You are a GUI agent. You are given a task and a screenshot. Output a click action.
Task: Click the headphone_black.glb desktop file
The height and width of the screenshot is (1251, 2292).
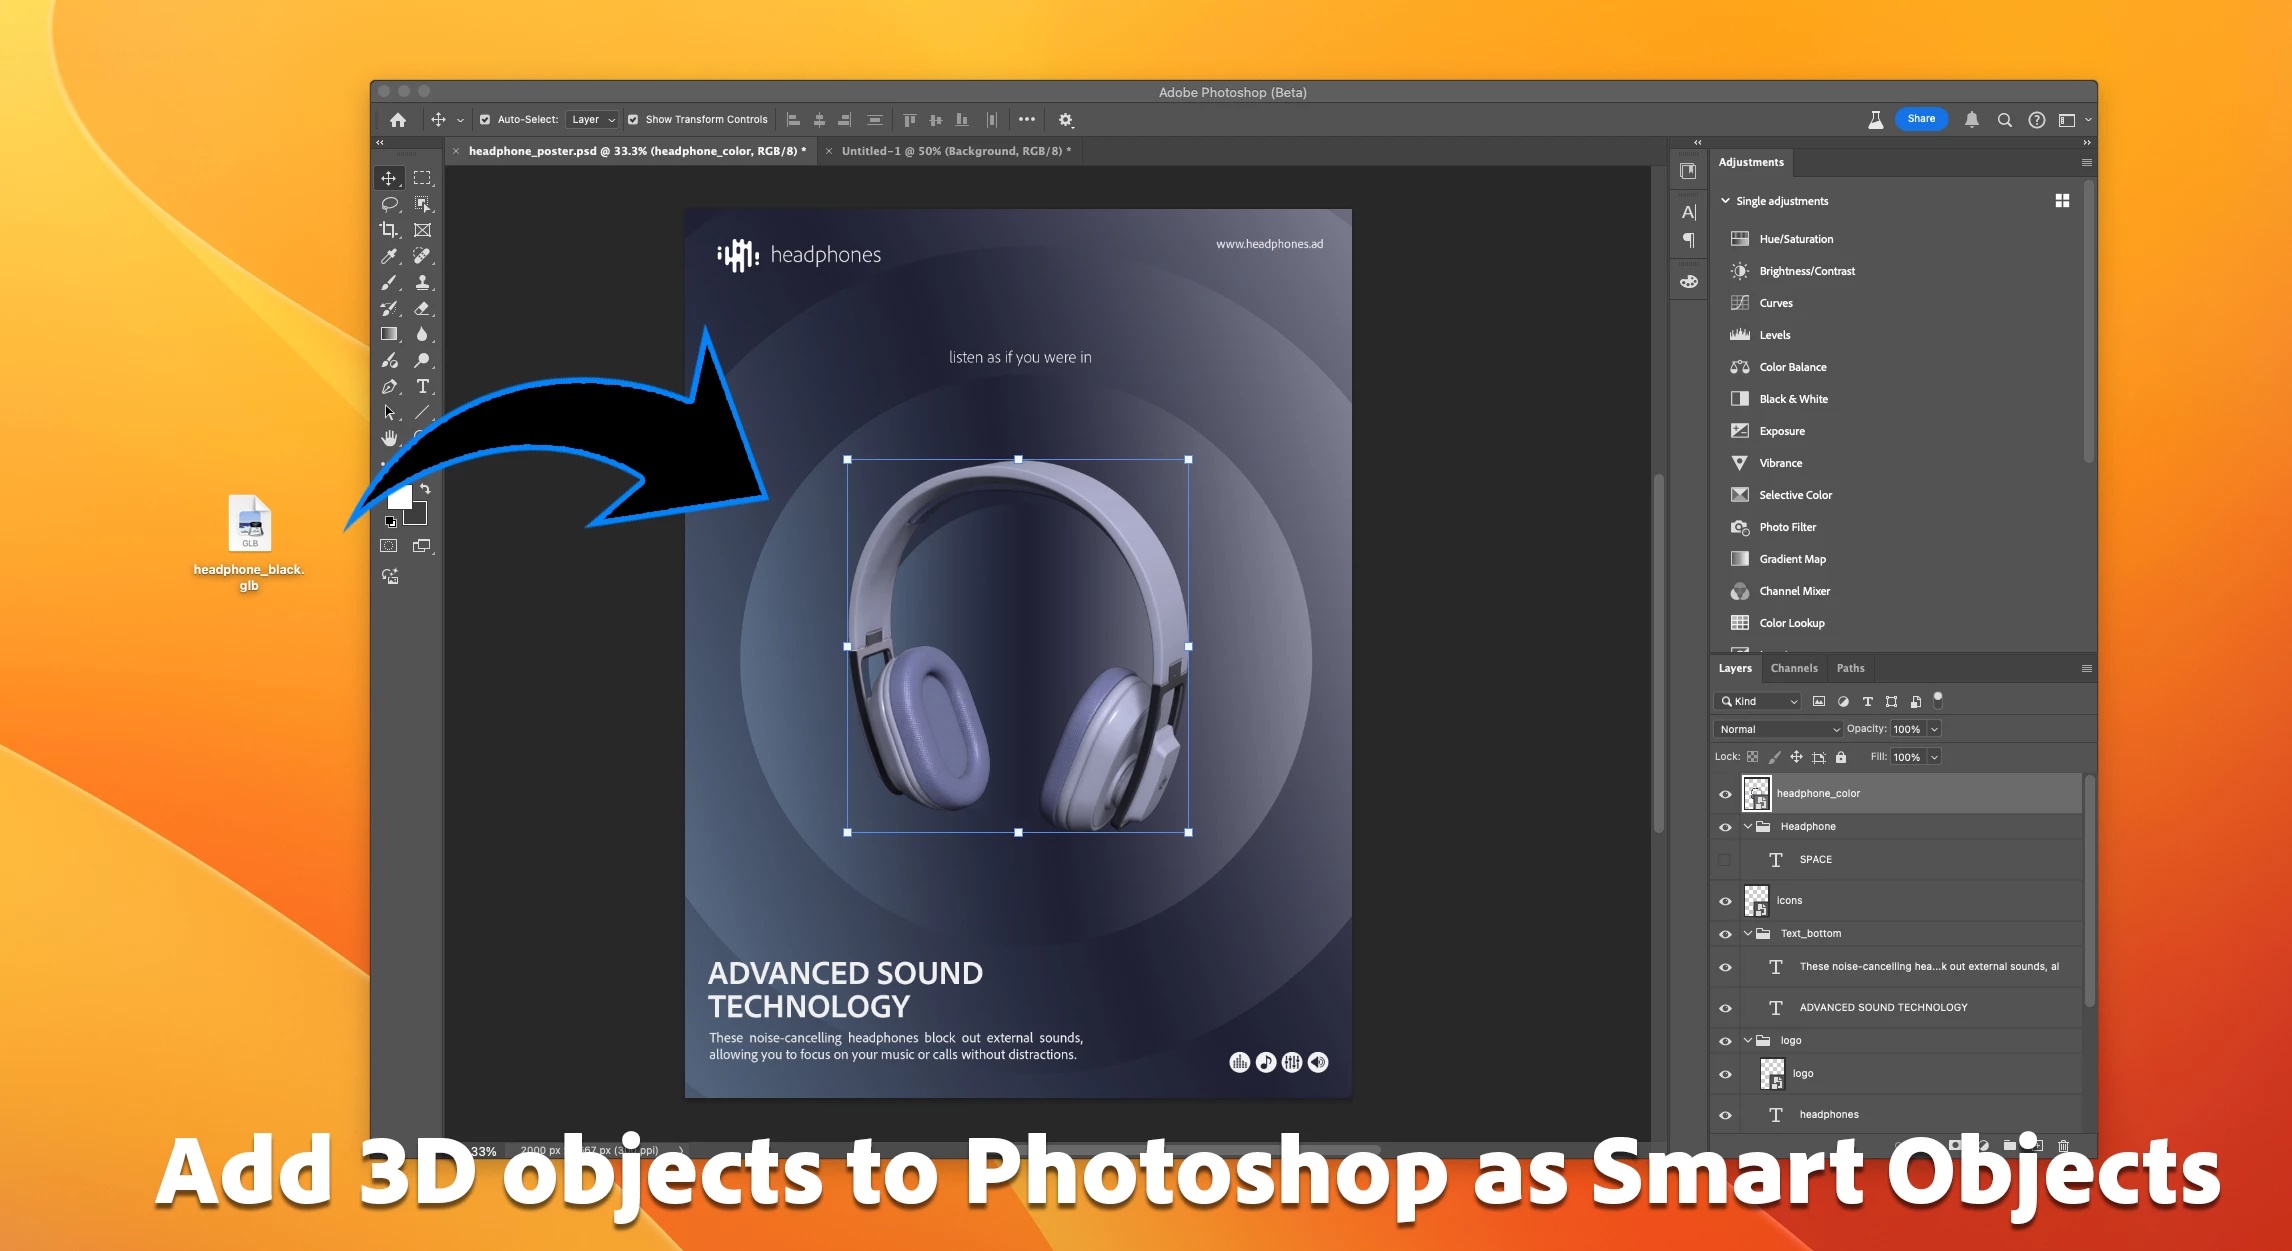tap(249, 524)
